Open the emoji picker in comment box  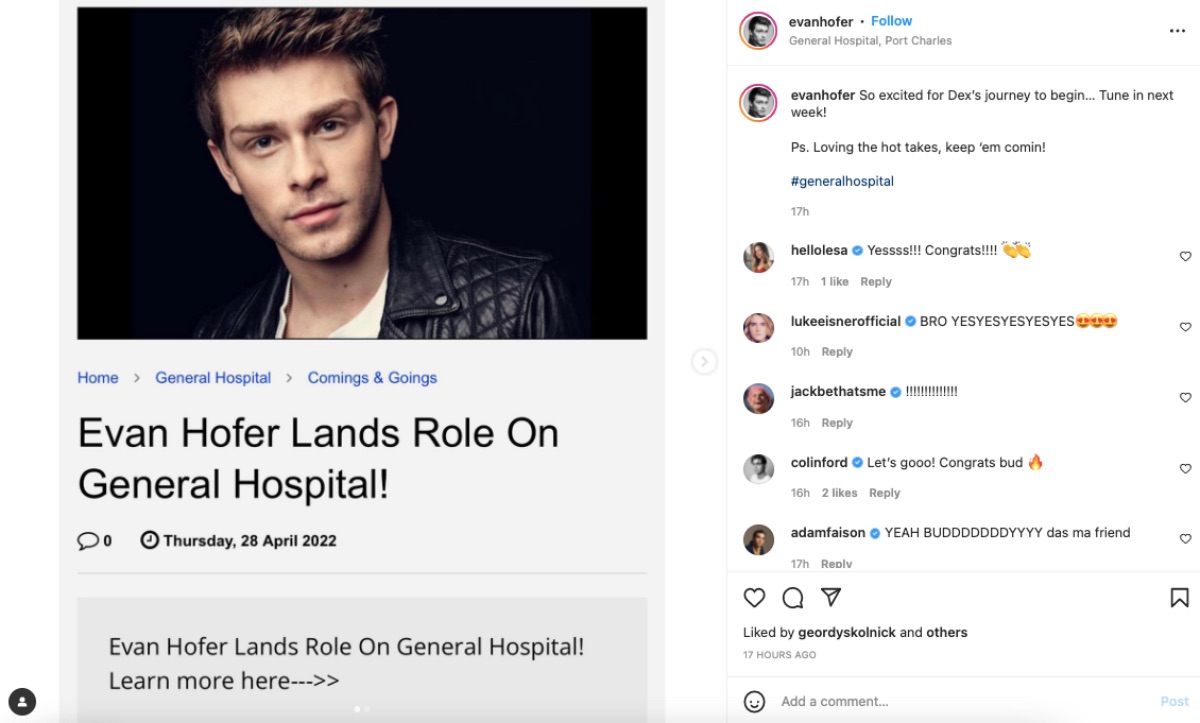tap(754, 701)
